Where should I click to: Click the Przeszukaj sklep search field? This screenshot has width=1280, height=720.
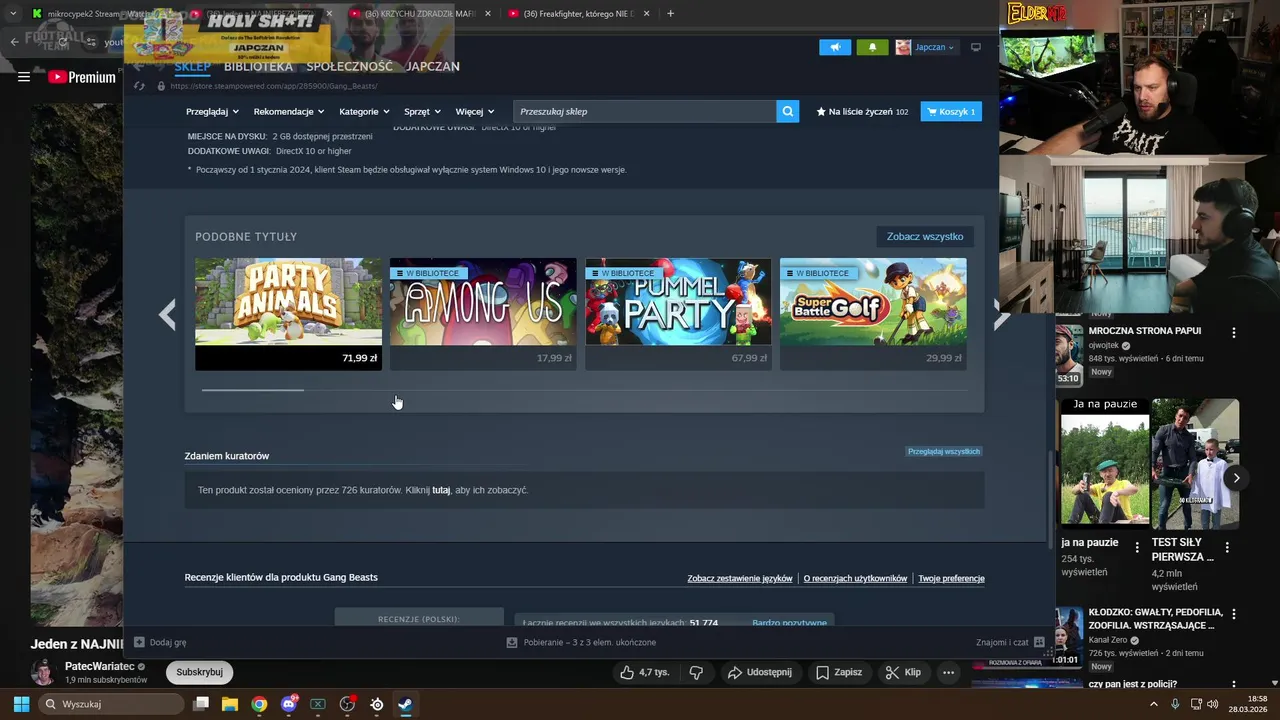click(x=644, y=112)
